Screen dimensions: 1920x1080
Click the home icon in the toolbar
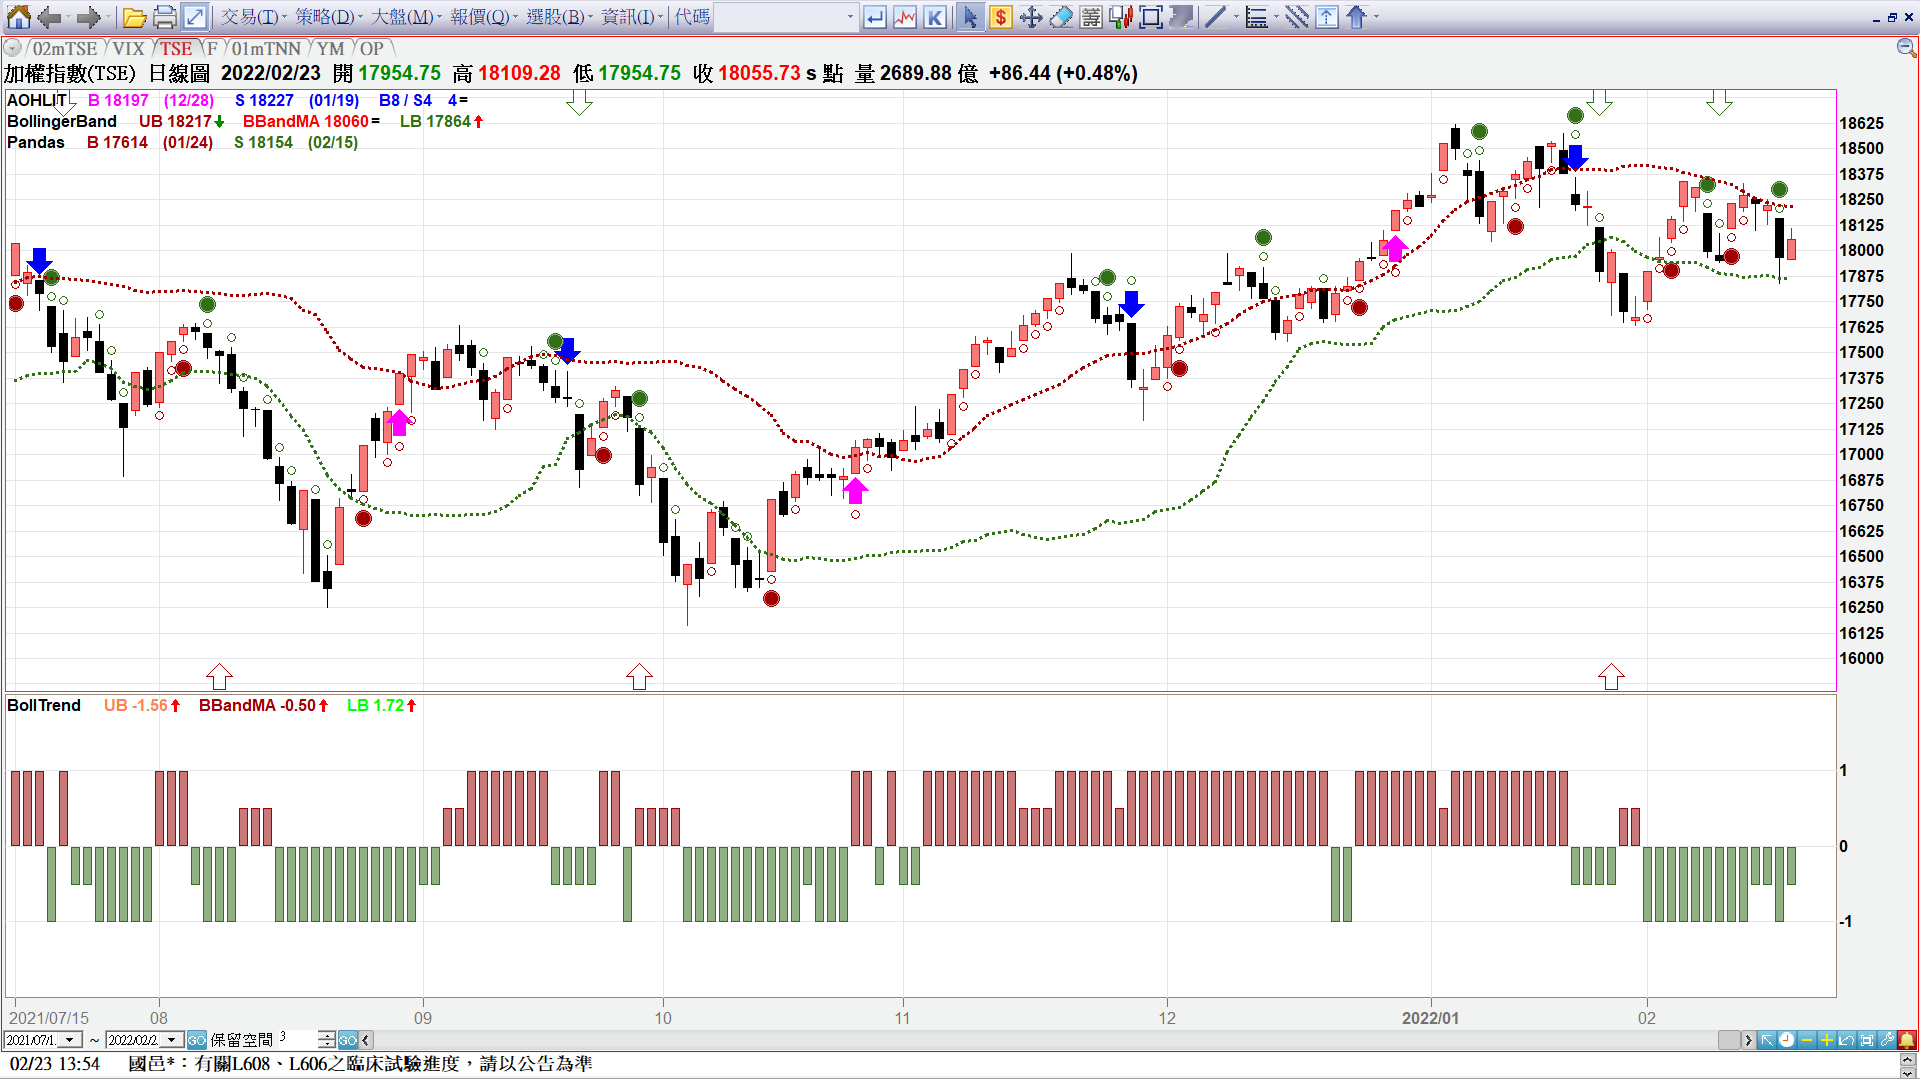pos(18,17)
